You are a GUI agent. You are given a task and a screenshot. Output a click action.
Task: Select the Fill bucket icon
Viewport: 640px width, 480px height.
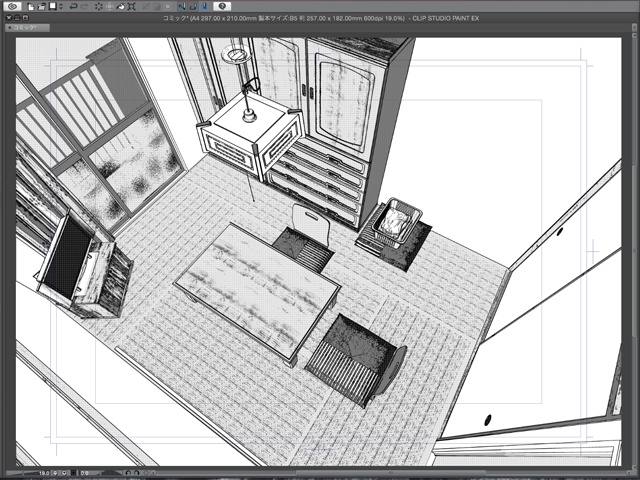coord(120,7)
